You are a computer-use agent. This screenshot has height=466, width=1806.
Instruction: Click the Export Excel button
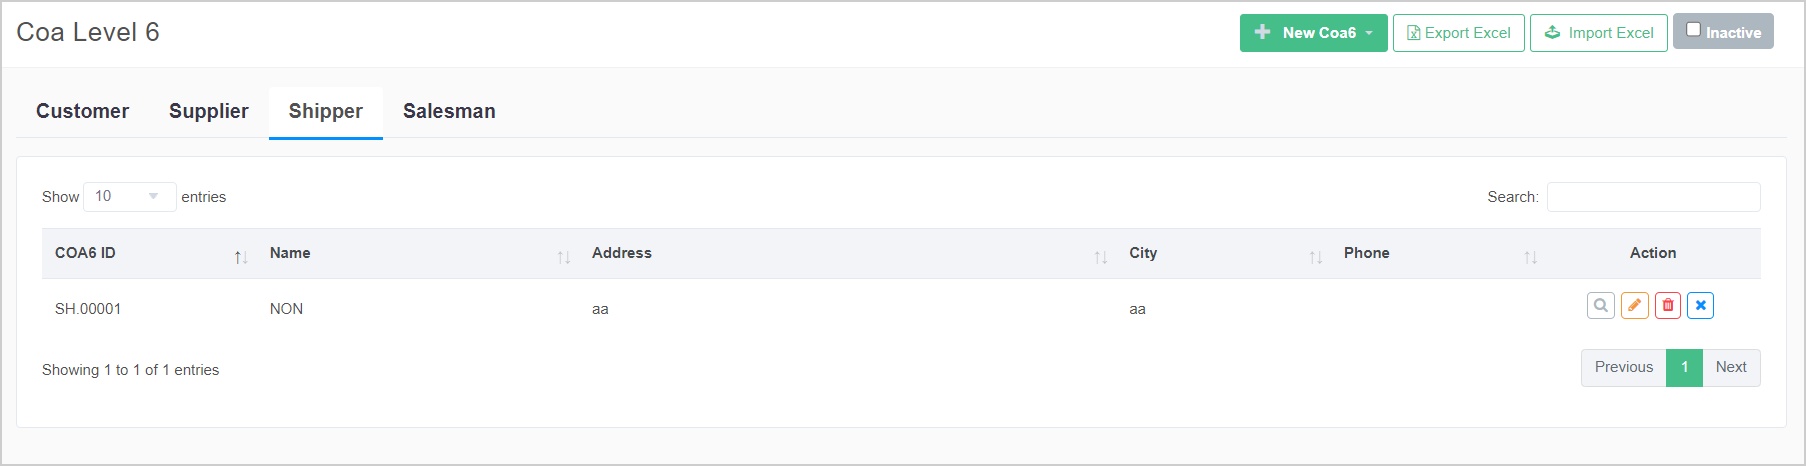click(x=1458, y=33)
